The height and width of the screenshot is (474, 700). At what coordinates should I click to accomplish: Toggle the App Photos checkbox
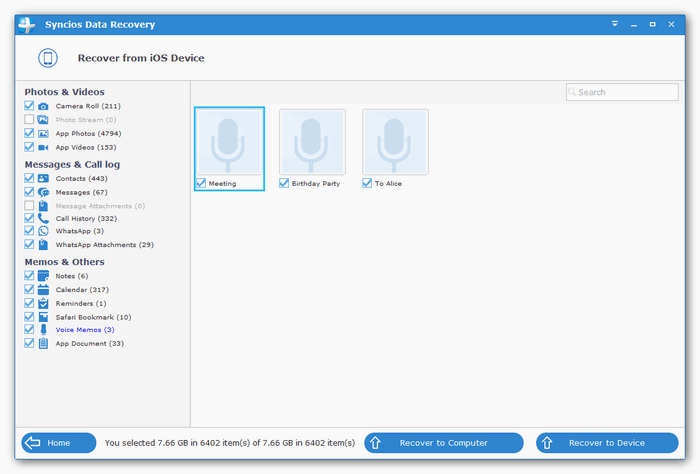[30, 133]
